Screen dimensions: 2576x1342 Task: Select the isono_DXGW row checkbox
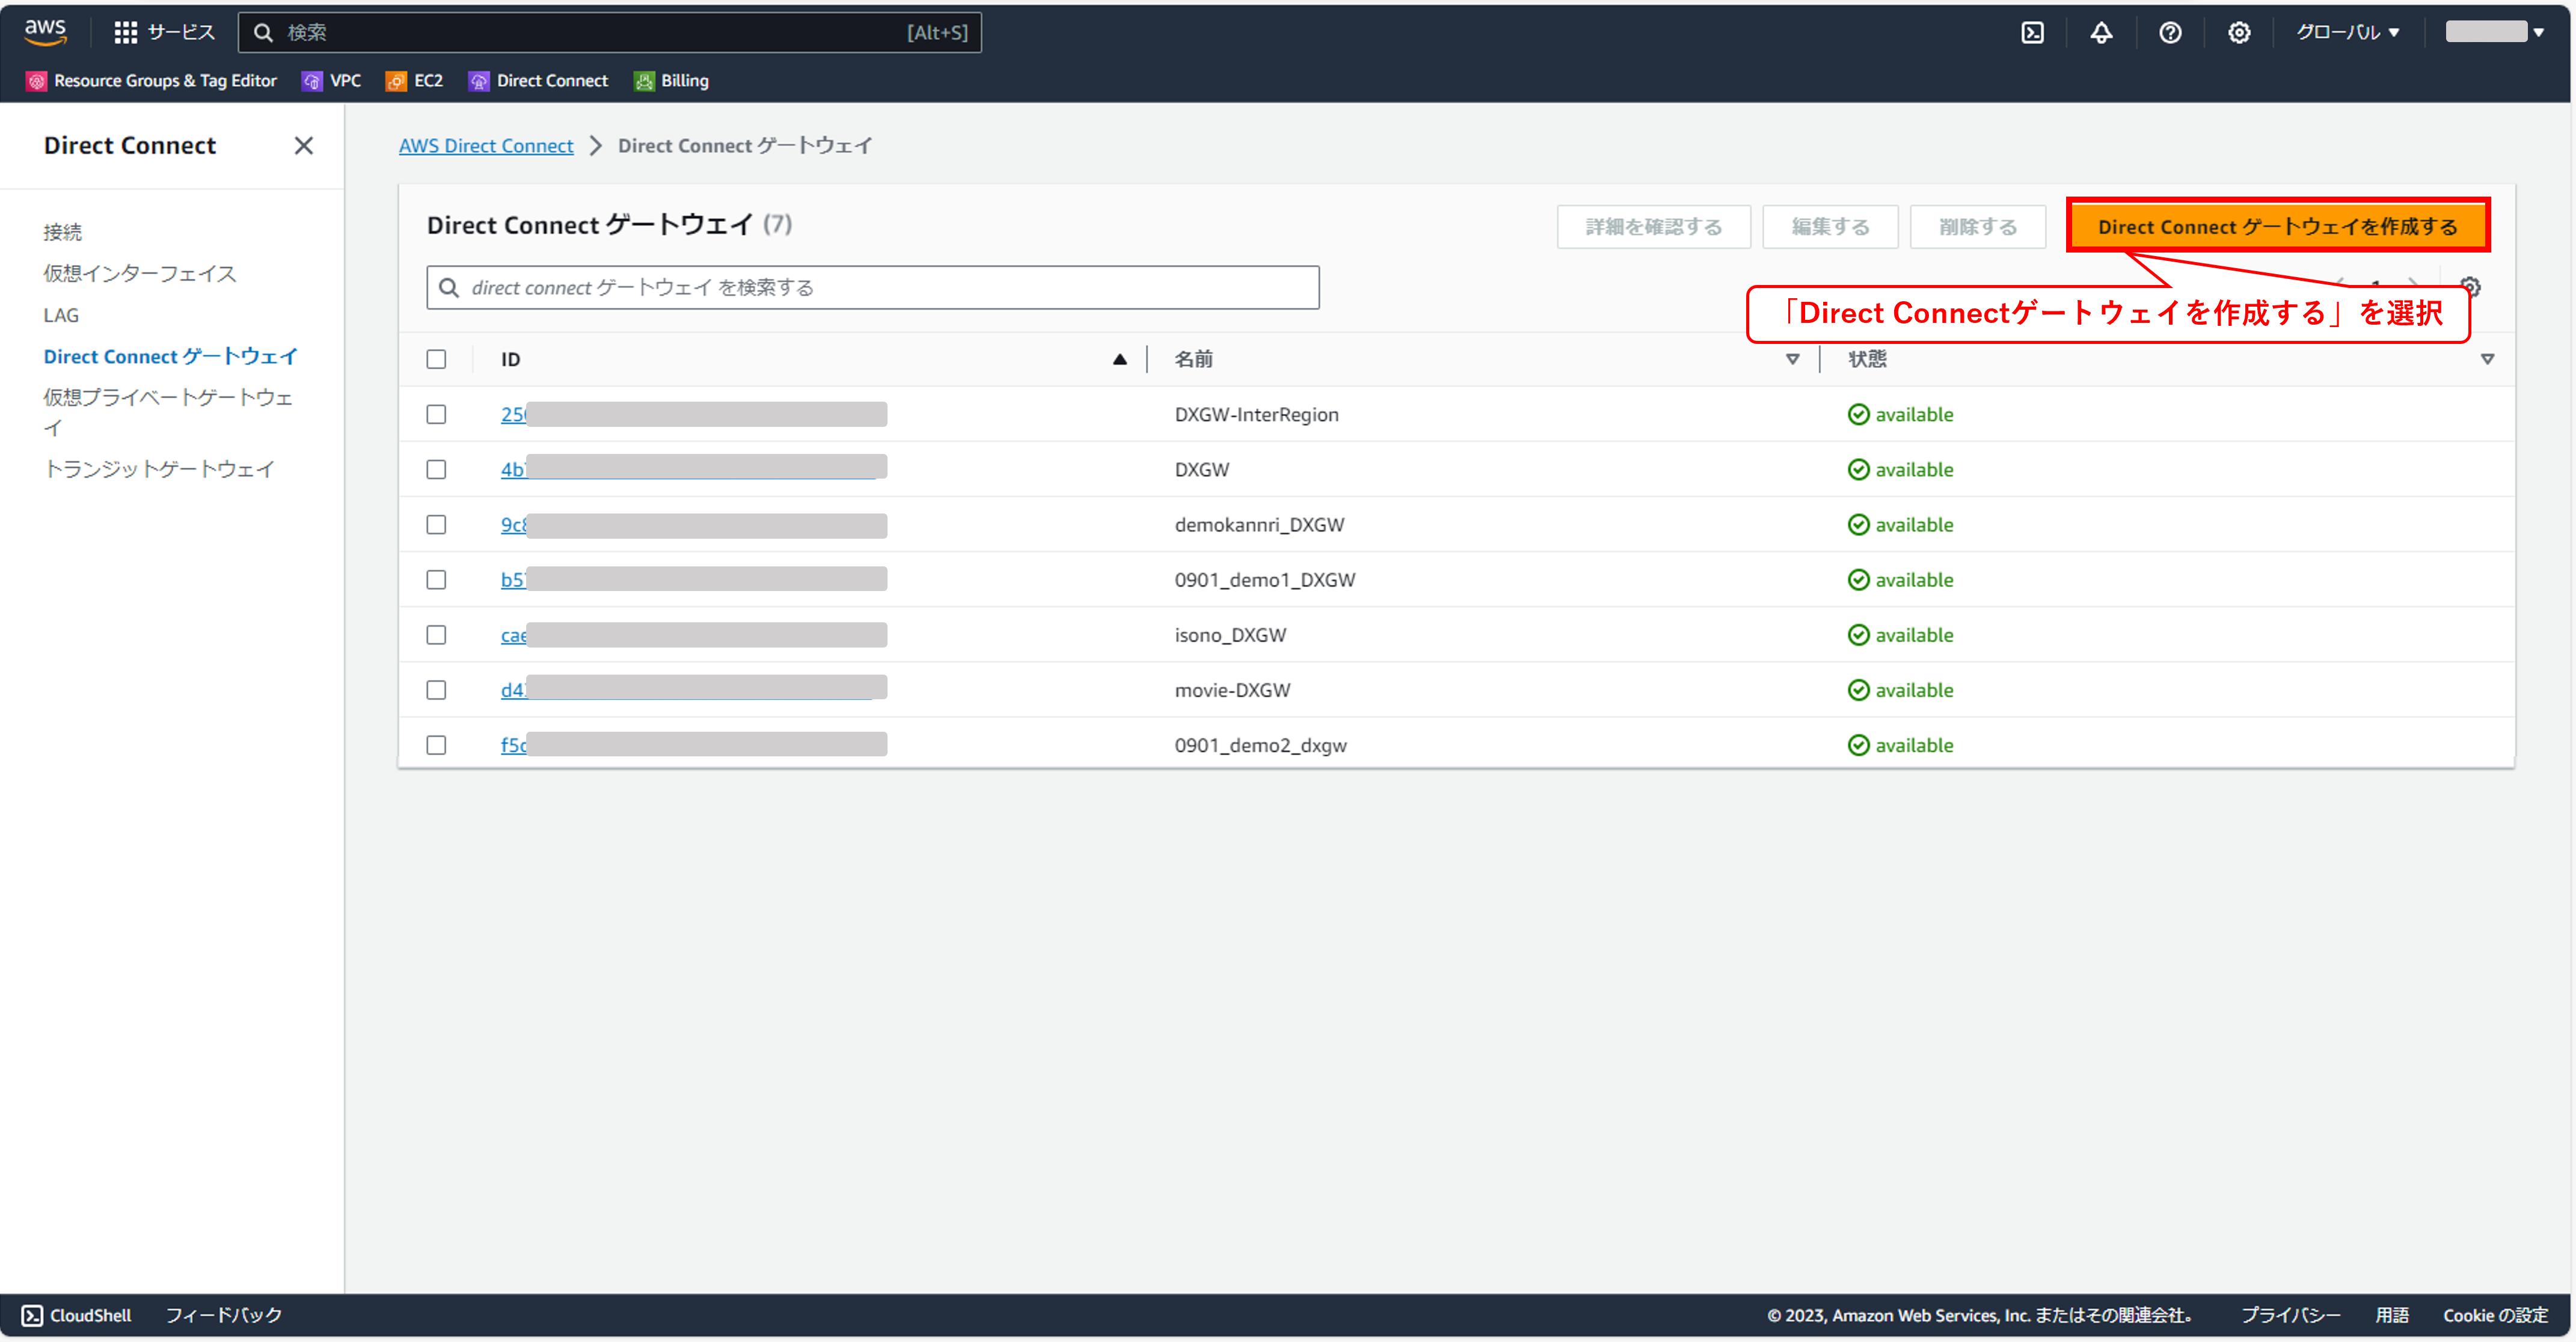(436, 635)
